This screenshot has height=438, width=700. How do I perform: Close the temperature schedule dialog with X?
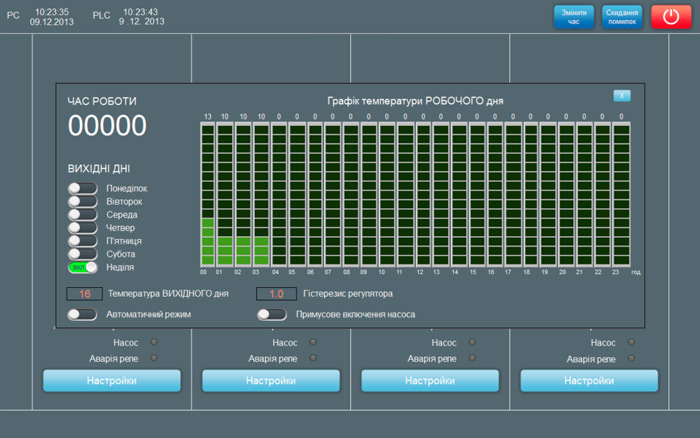[622, 96]
